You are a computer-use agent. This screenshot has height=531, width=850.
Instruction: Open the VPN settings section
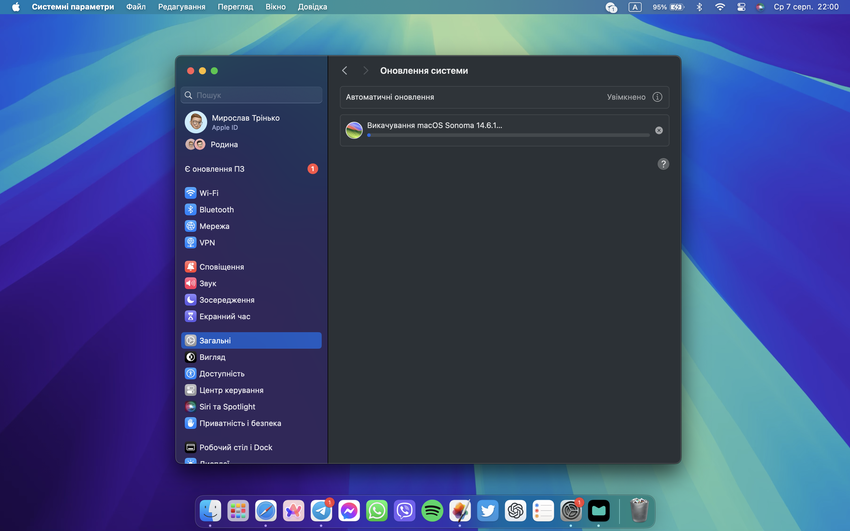point(206,243)
